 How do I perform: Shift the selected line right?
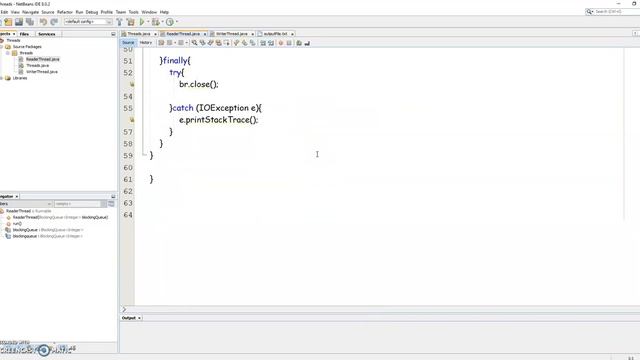pos(271,43)
